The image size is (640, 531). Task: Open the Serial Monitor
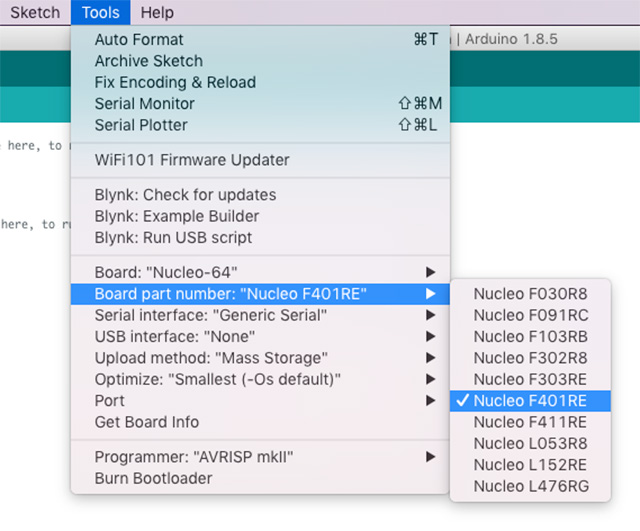[145, 104]
